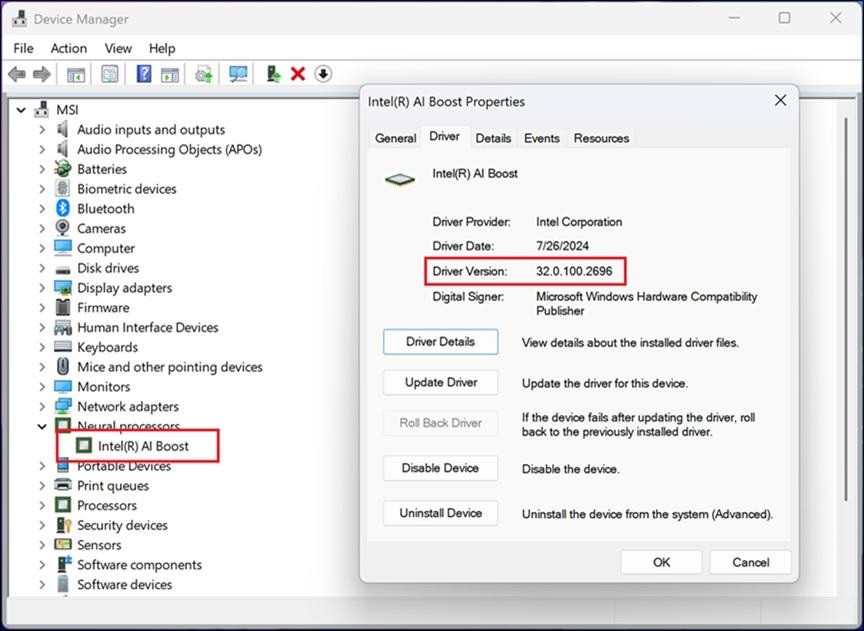Click the Enable device toolbar icon

coord(273,74)
